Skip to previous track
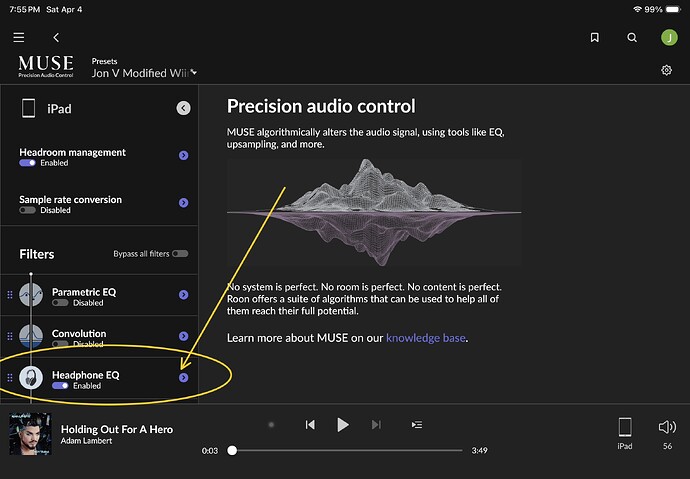Viewport: 690px width, 479px height. [310, 424]
